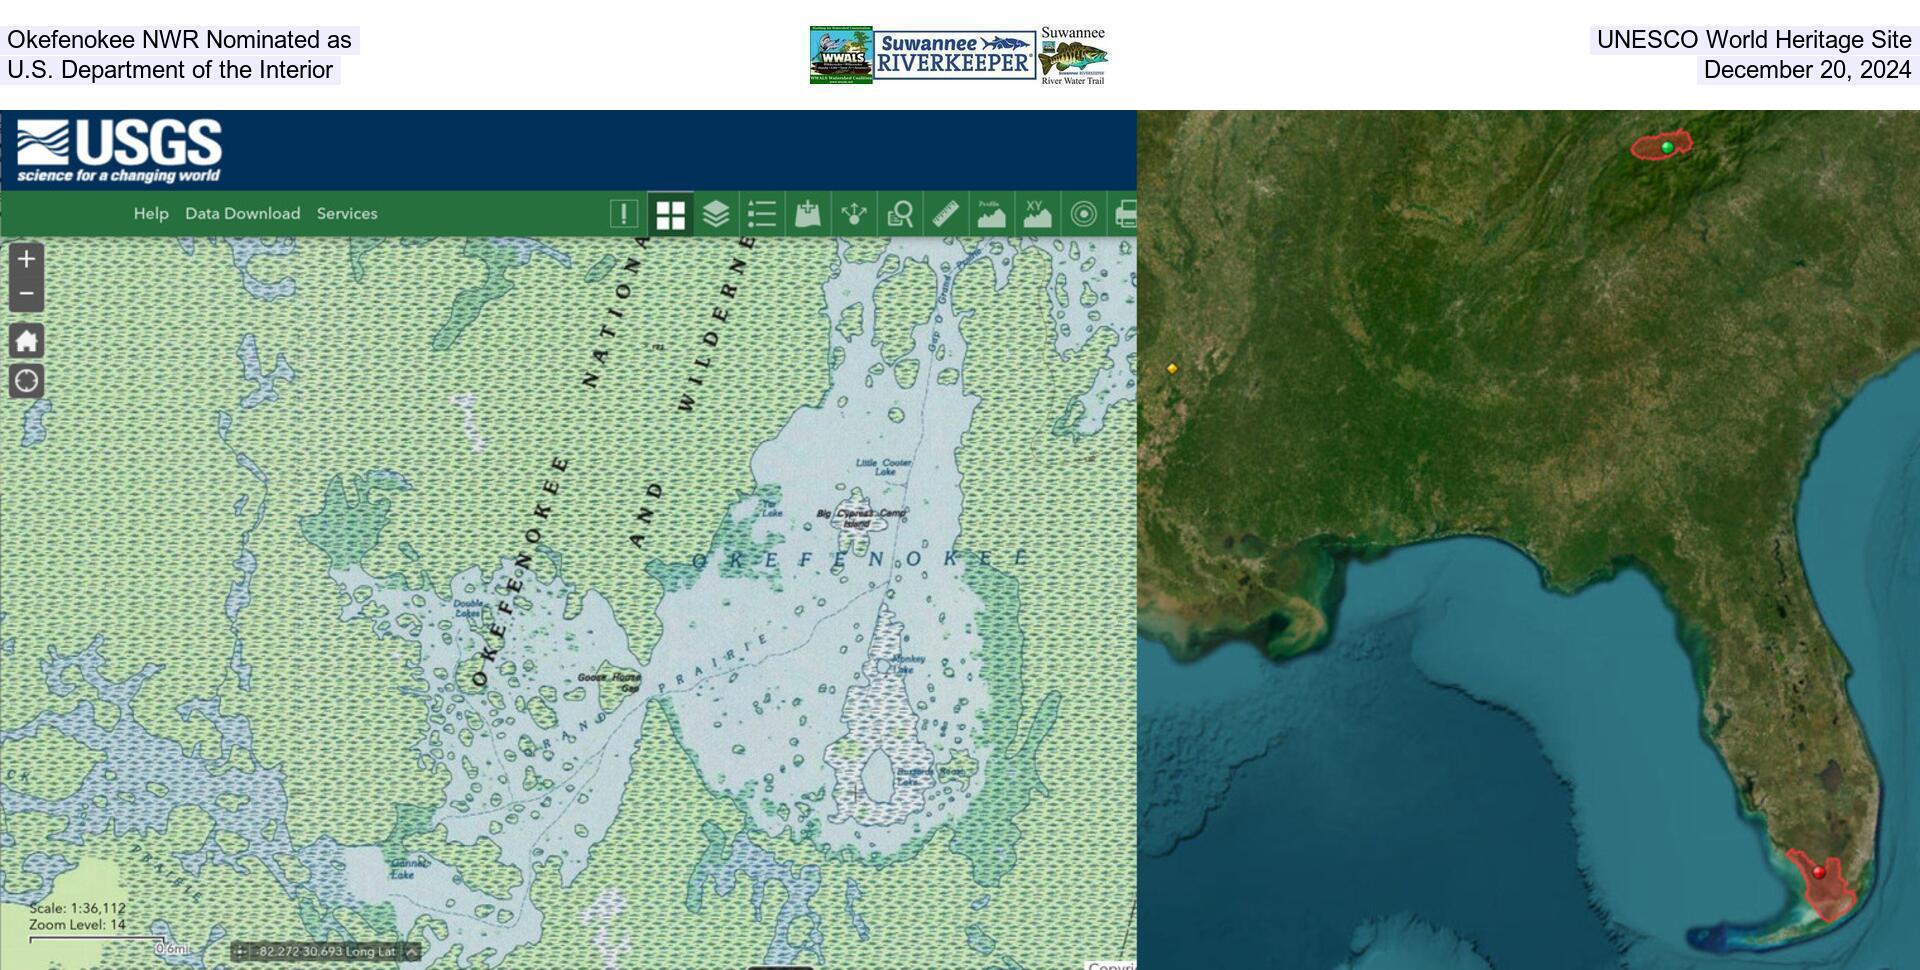Open the Data Download menu
Screen dimensions: 1920x970
(242, 213)
